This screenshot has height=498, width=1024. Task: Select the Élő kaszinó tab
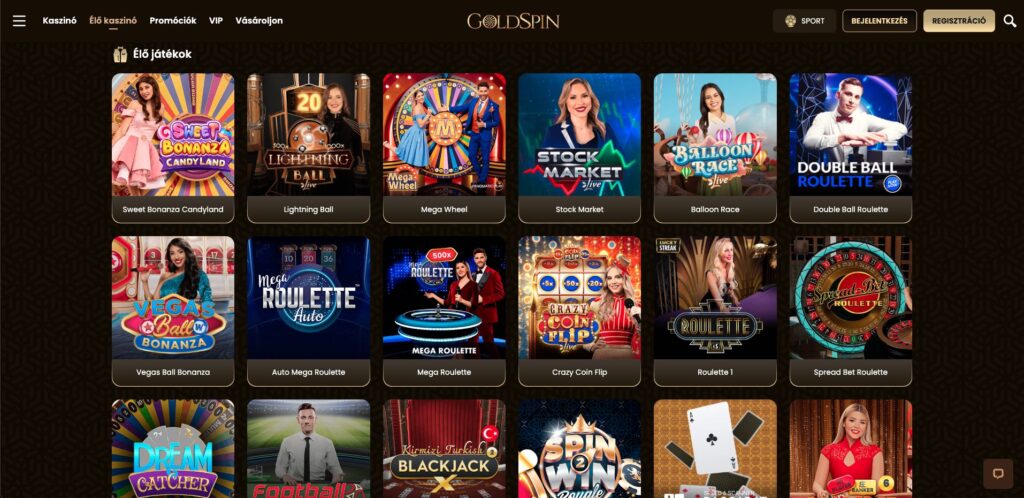(113, 21)
